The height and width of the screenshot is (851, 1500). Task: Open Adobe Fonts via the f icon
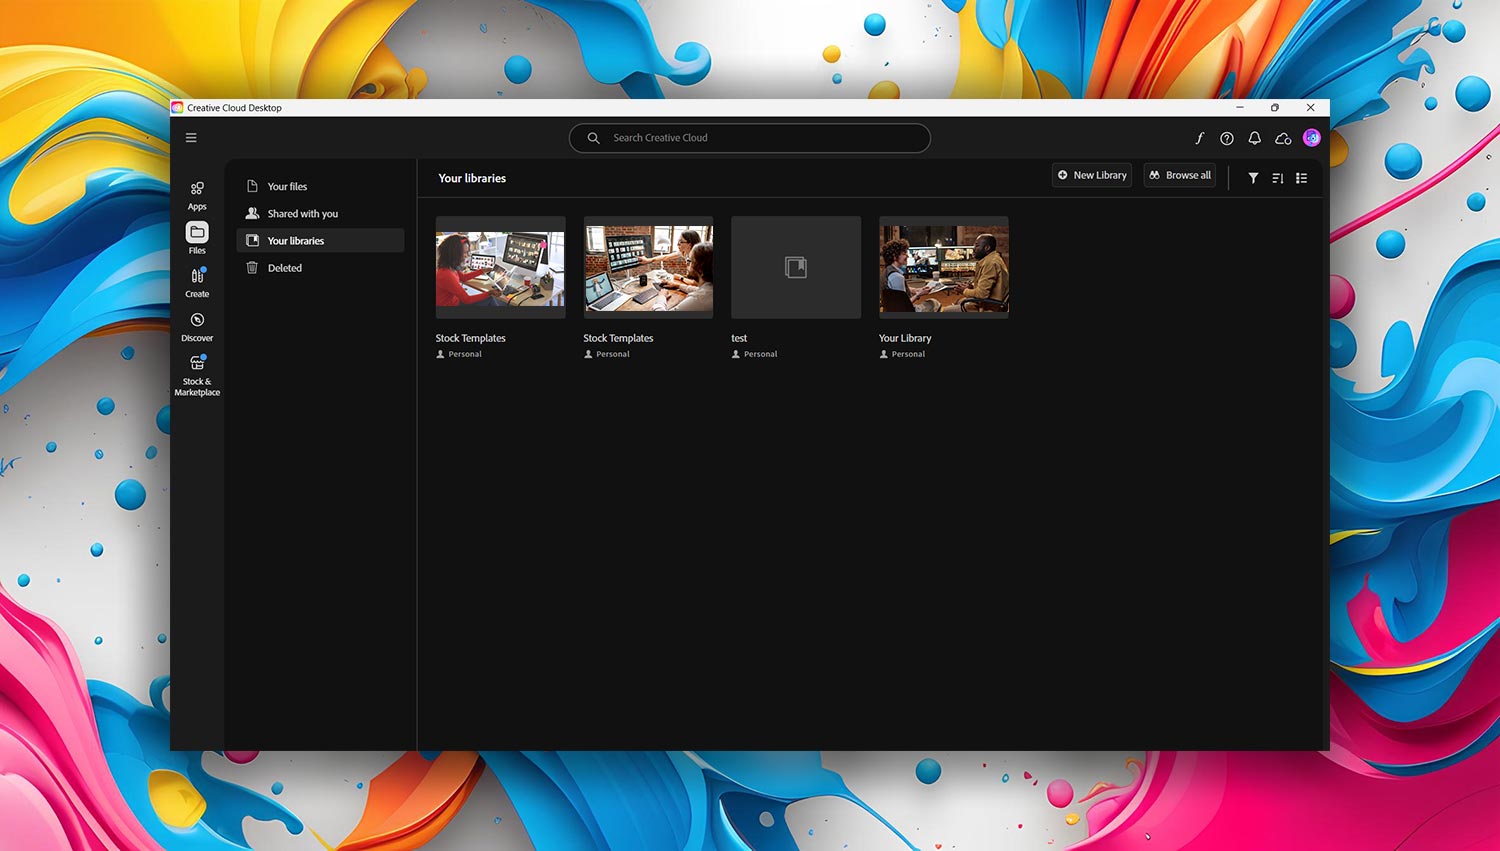click(x=1199, y=138)
